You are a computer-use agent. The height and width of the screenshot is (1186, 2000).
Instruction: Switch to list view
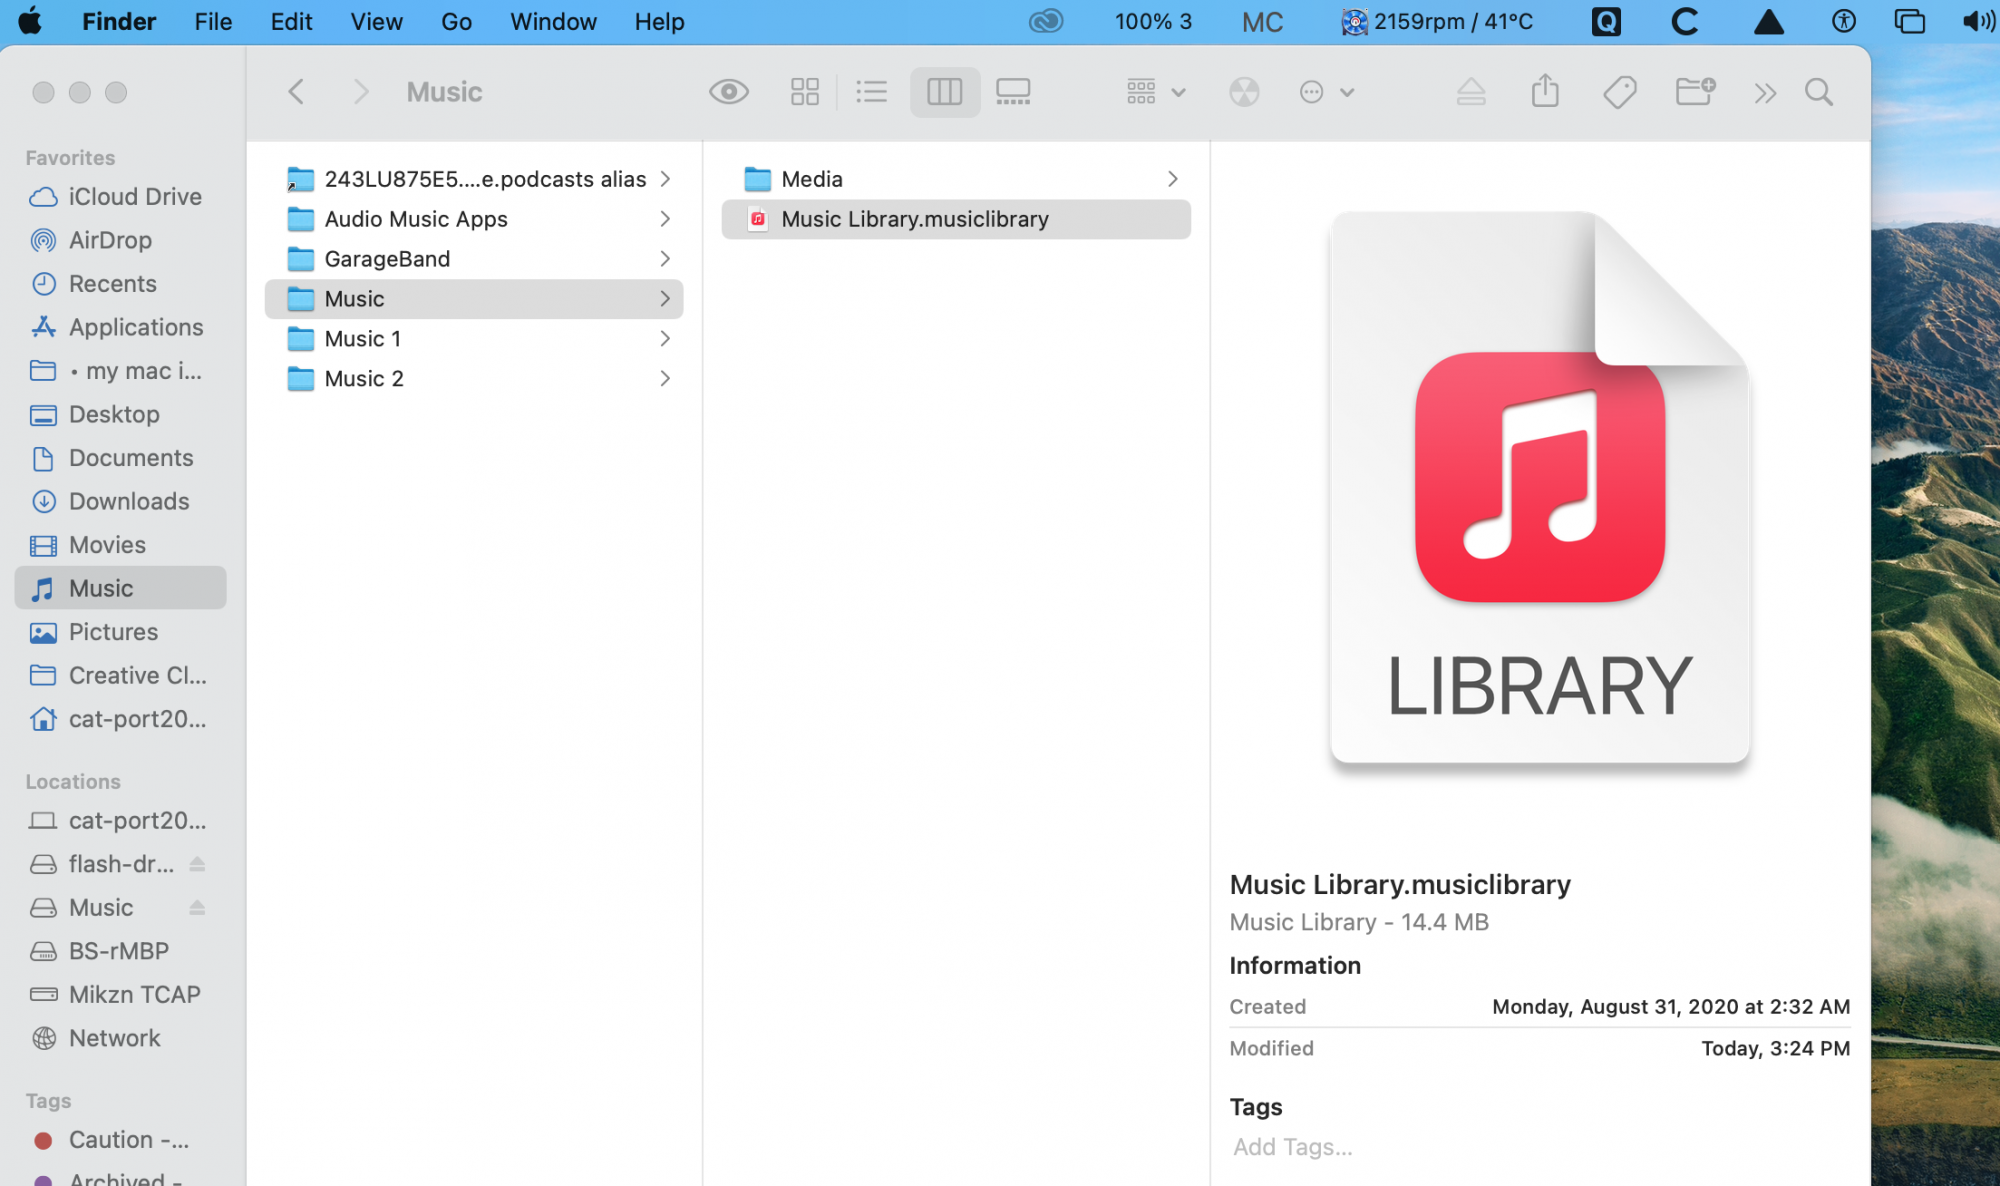click(872, 92)
